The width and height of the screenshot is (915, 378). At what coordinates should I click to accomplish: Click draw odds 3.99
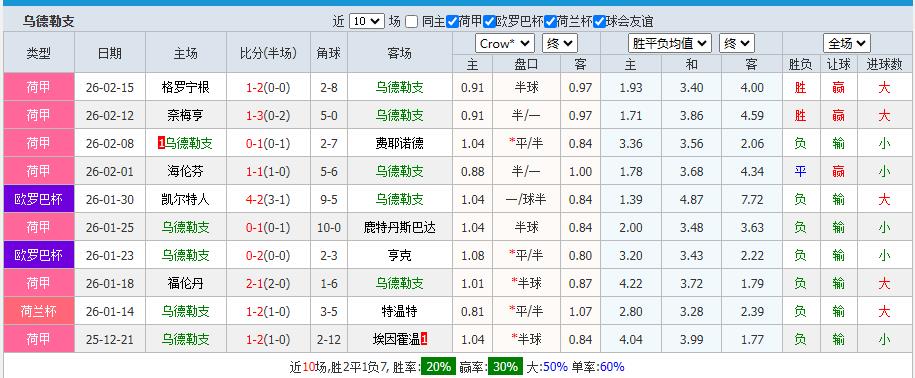692,340
